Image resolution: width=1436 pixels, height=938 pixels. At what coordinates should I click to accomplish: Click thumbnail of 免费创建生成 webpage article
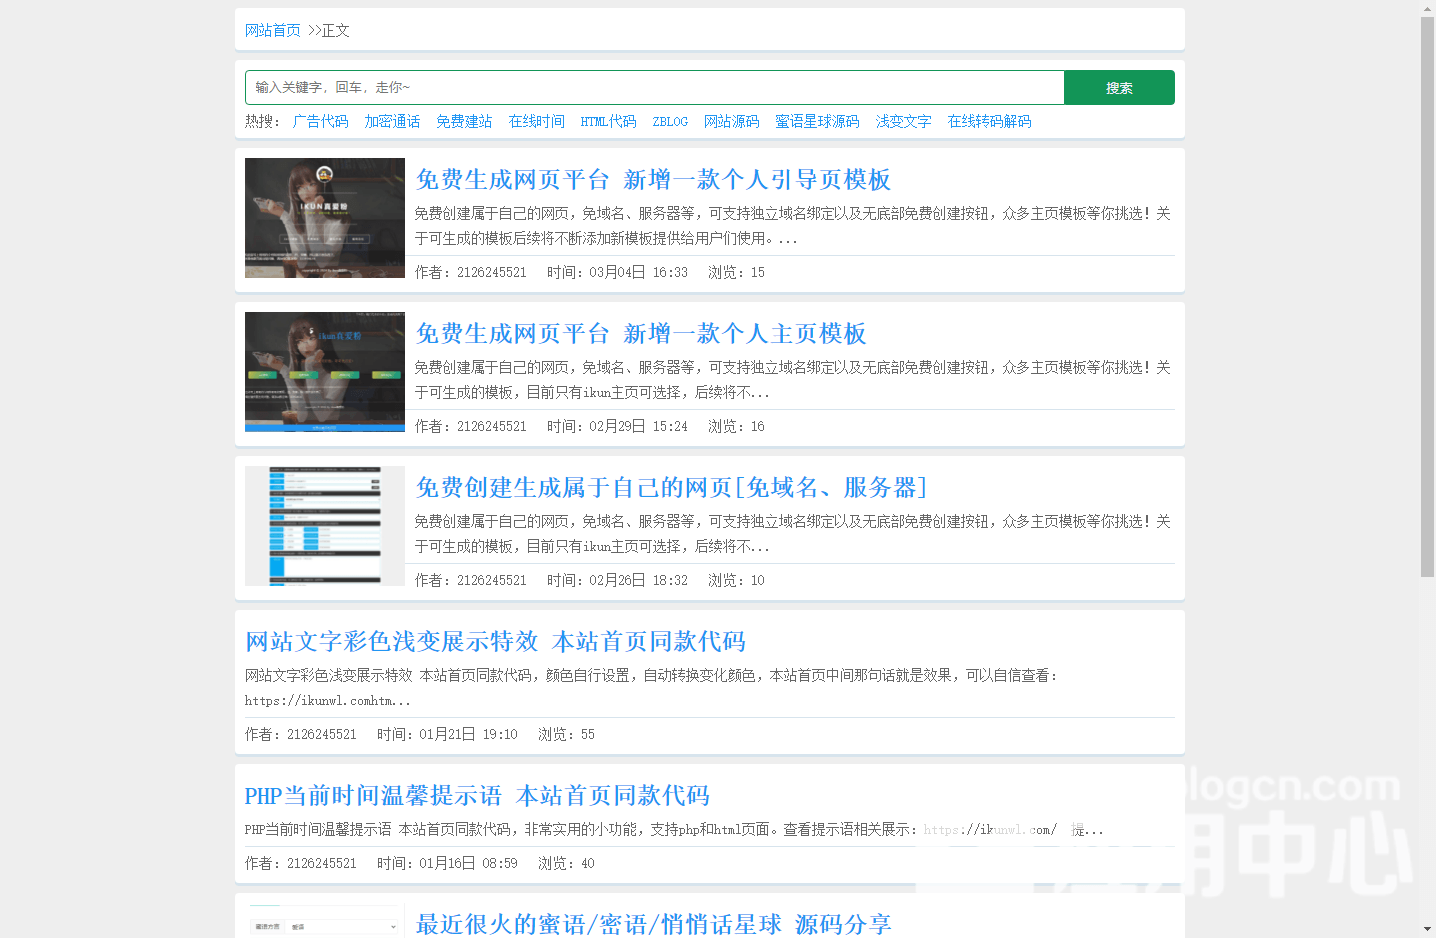325,526
